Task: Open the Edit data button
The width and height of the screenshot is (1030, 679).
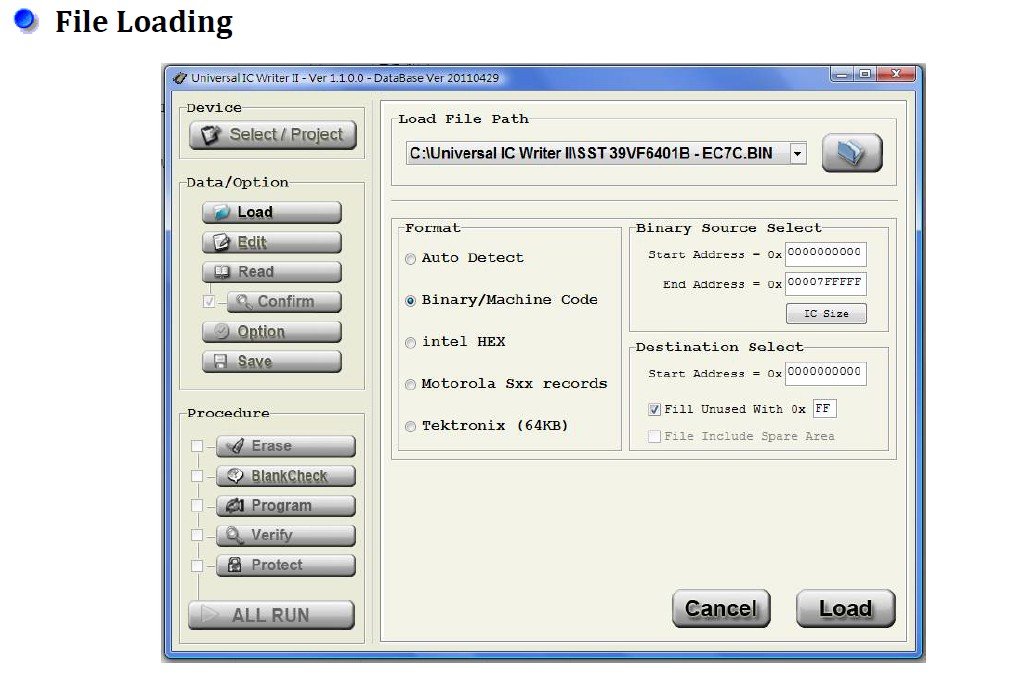Action: pyautogui.click(x=272, y=242)
